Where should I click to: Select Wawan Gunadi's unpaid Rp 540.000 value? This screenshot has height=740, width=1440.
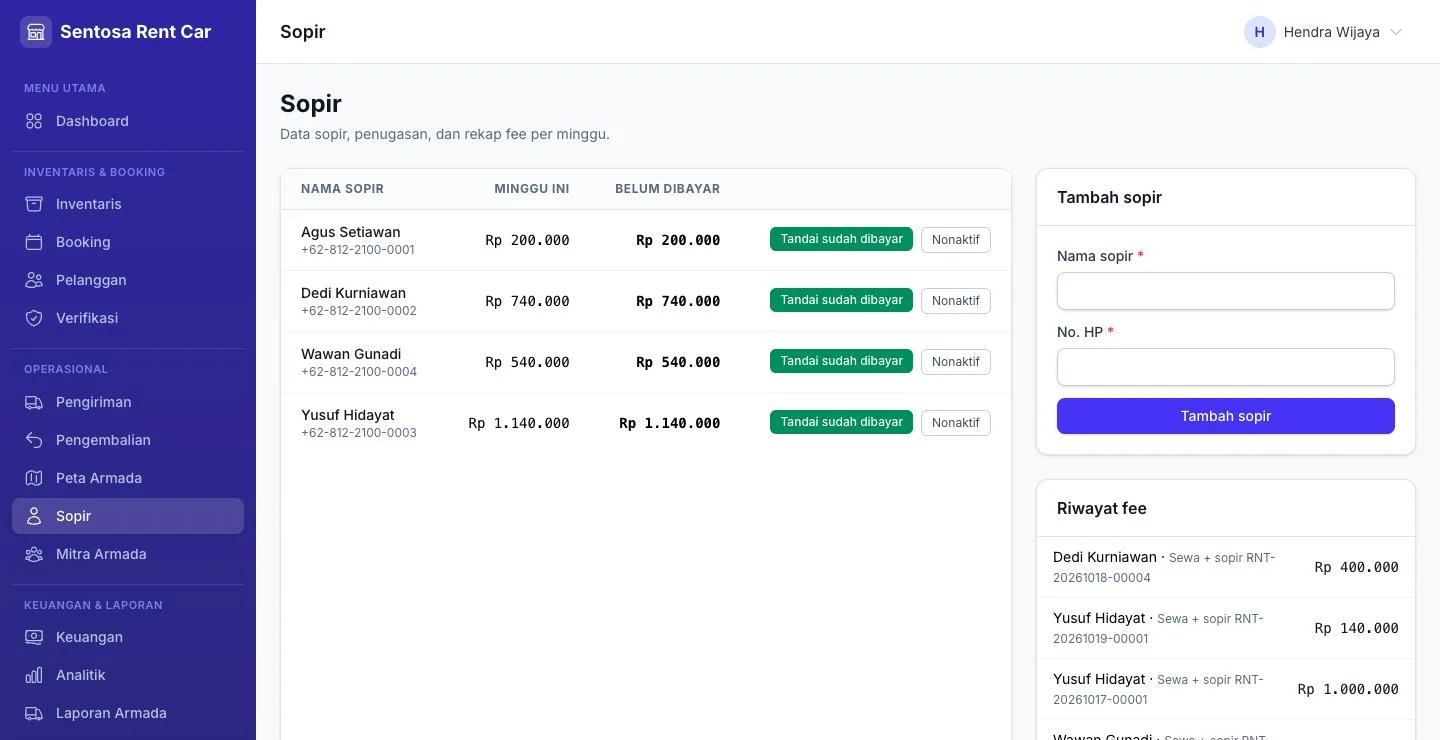(678, 362)
